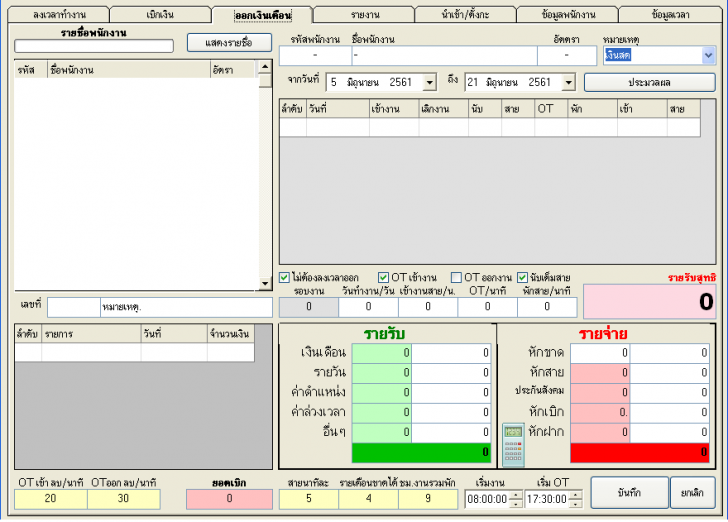
Task: Switch to the เบิกเงิน tab
Action: tap(160, 14)
